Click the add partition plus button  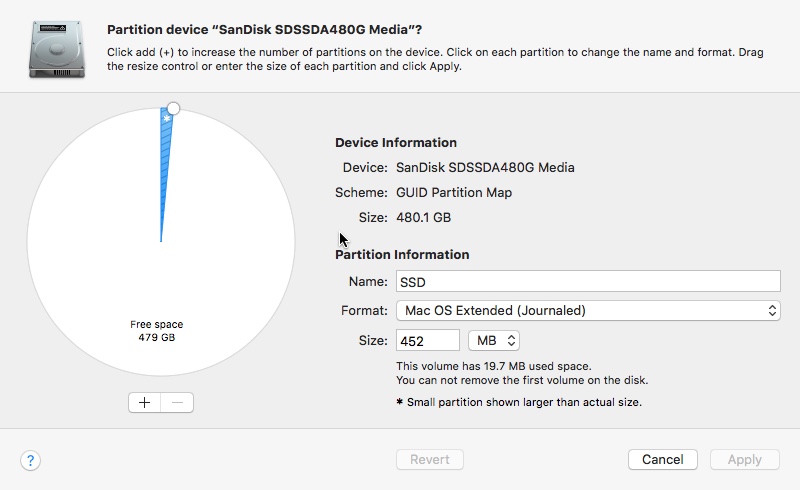click(x=144, y=402)
